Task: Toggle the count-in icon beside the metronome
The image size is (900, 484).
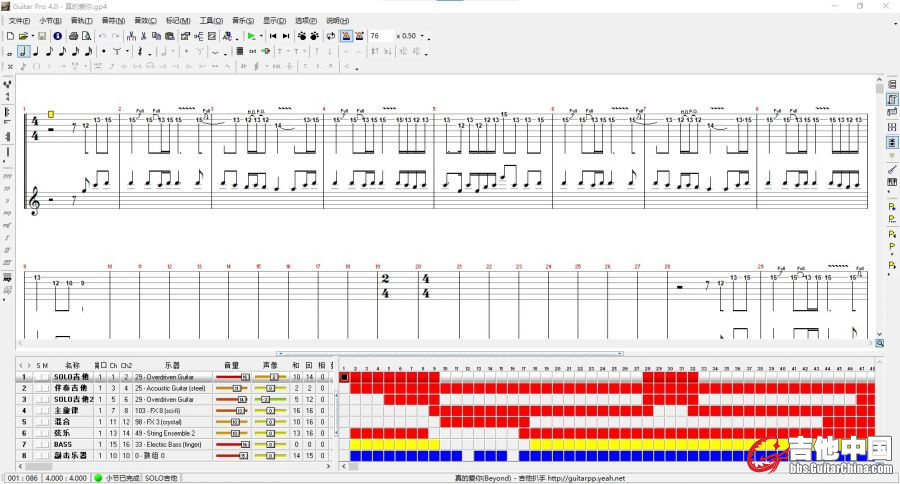Action: coord(359,36)
